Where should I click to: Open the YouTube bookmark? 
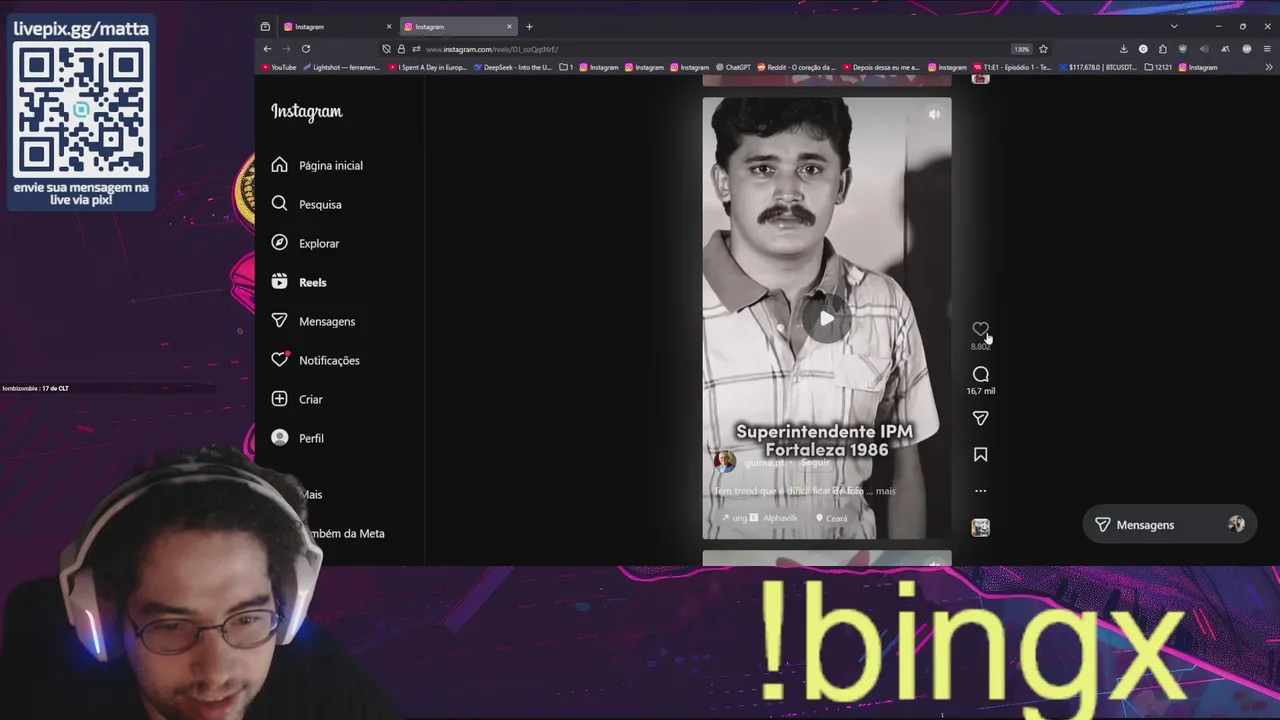click(279, 67)
